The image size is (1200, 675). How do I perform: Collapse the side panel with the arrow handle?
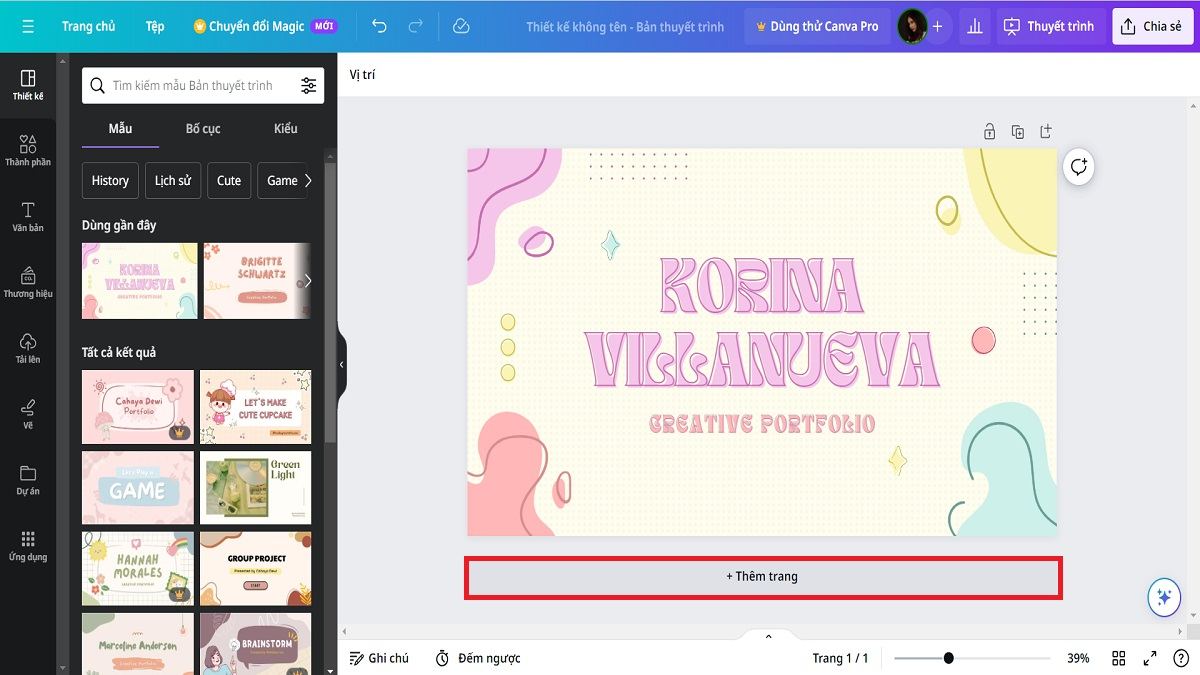coord(341,365)
